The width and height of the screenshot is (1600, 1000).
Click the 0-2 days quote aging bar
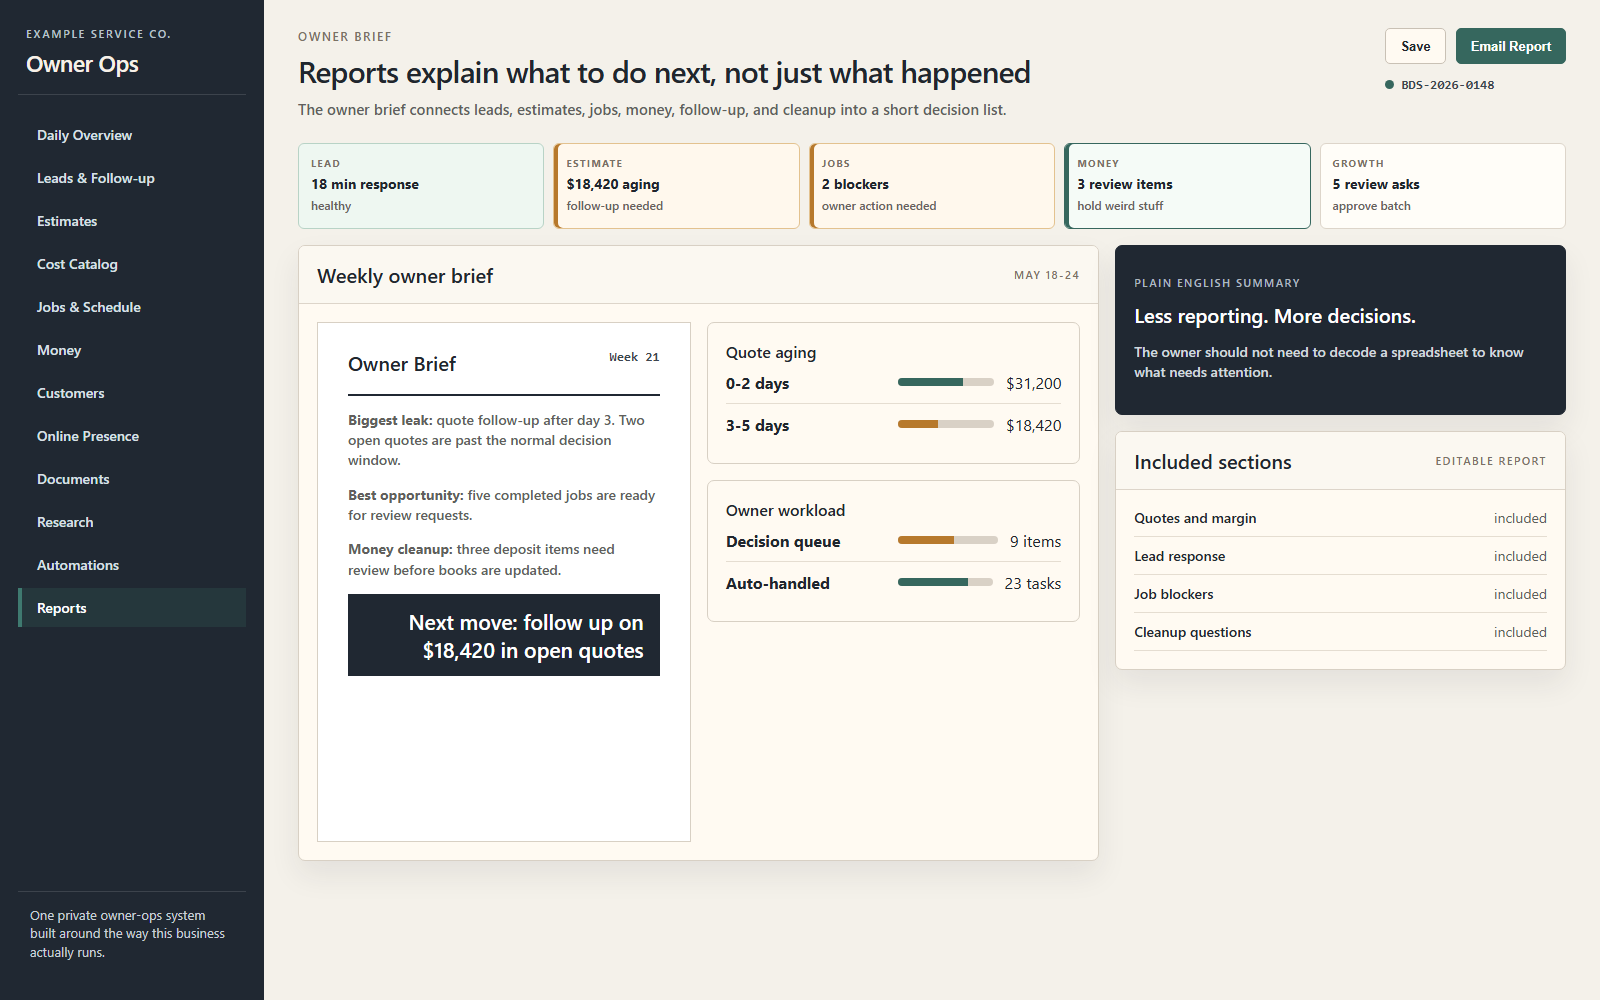click(x=945, y=382)
